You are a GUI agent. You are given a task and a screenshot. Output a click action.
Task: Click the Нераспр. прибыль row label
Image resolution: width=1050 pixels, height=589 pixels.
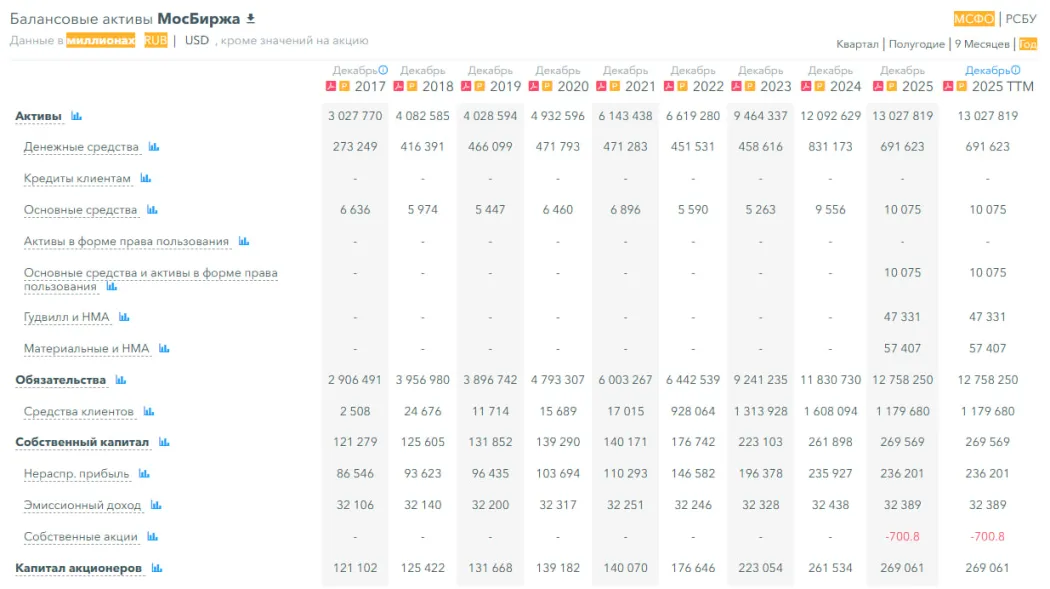[x=75, y=474]
